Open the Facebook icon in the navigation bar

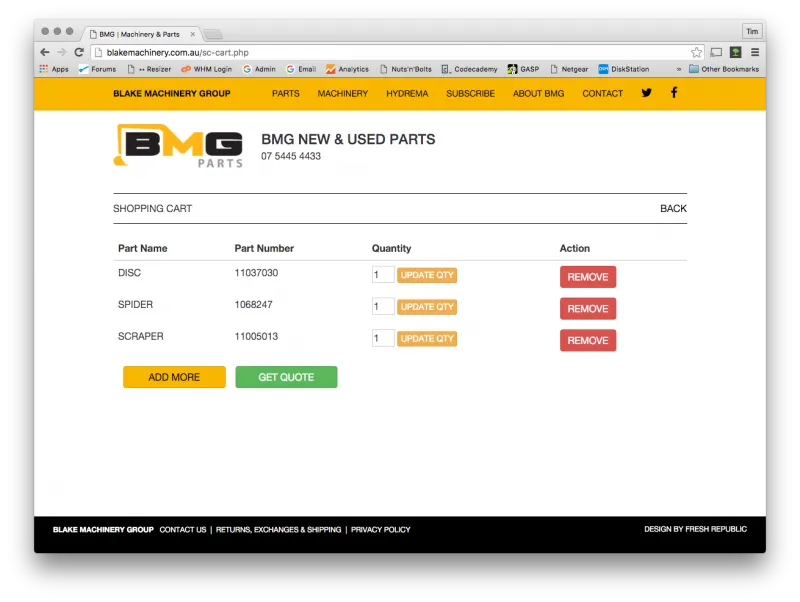(x=674, y=93)
